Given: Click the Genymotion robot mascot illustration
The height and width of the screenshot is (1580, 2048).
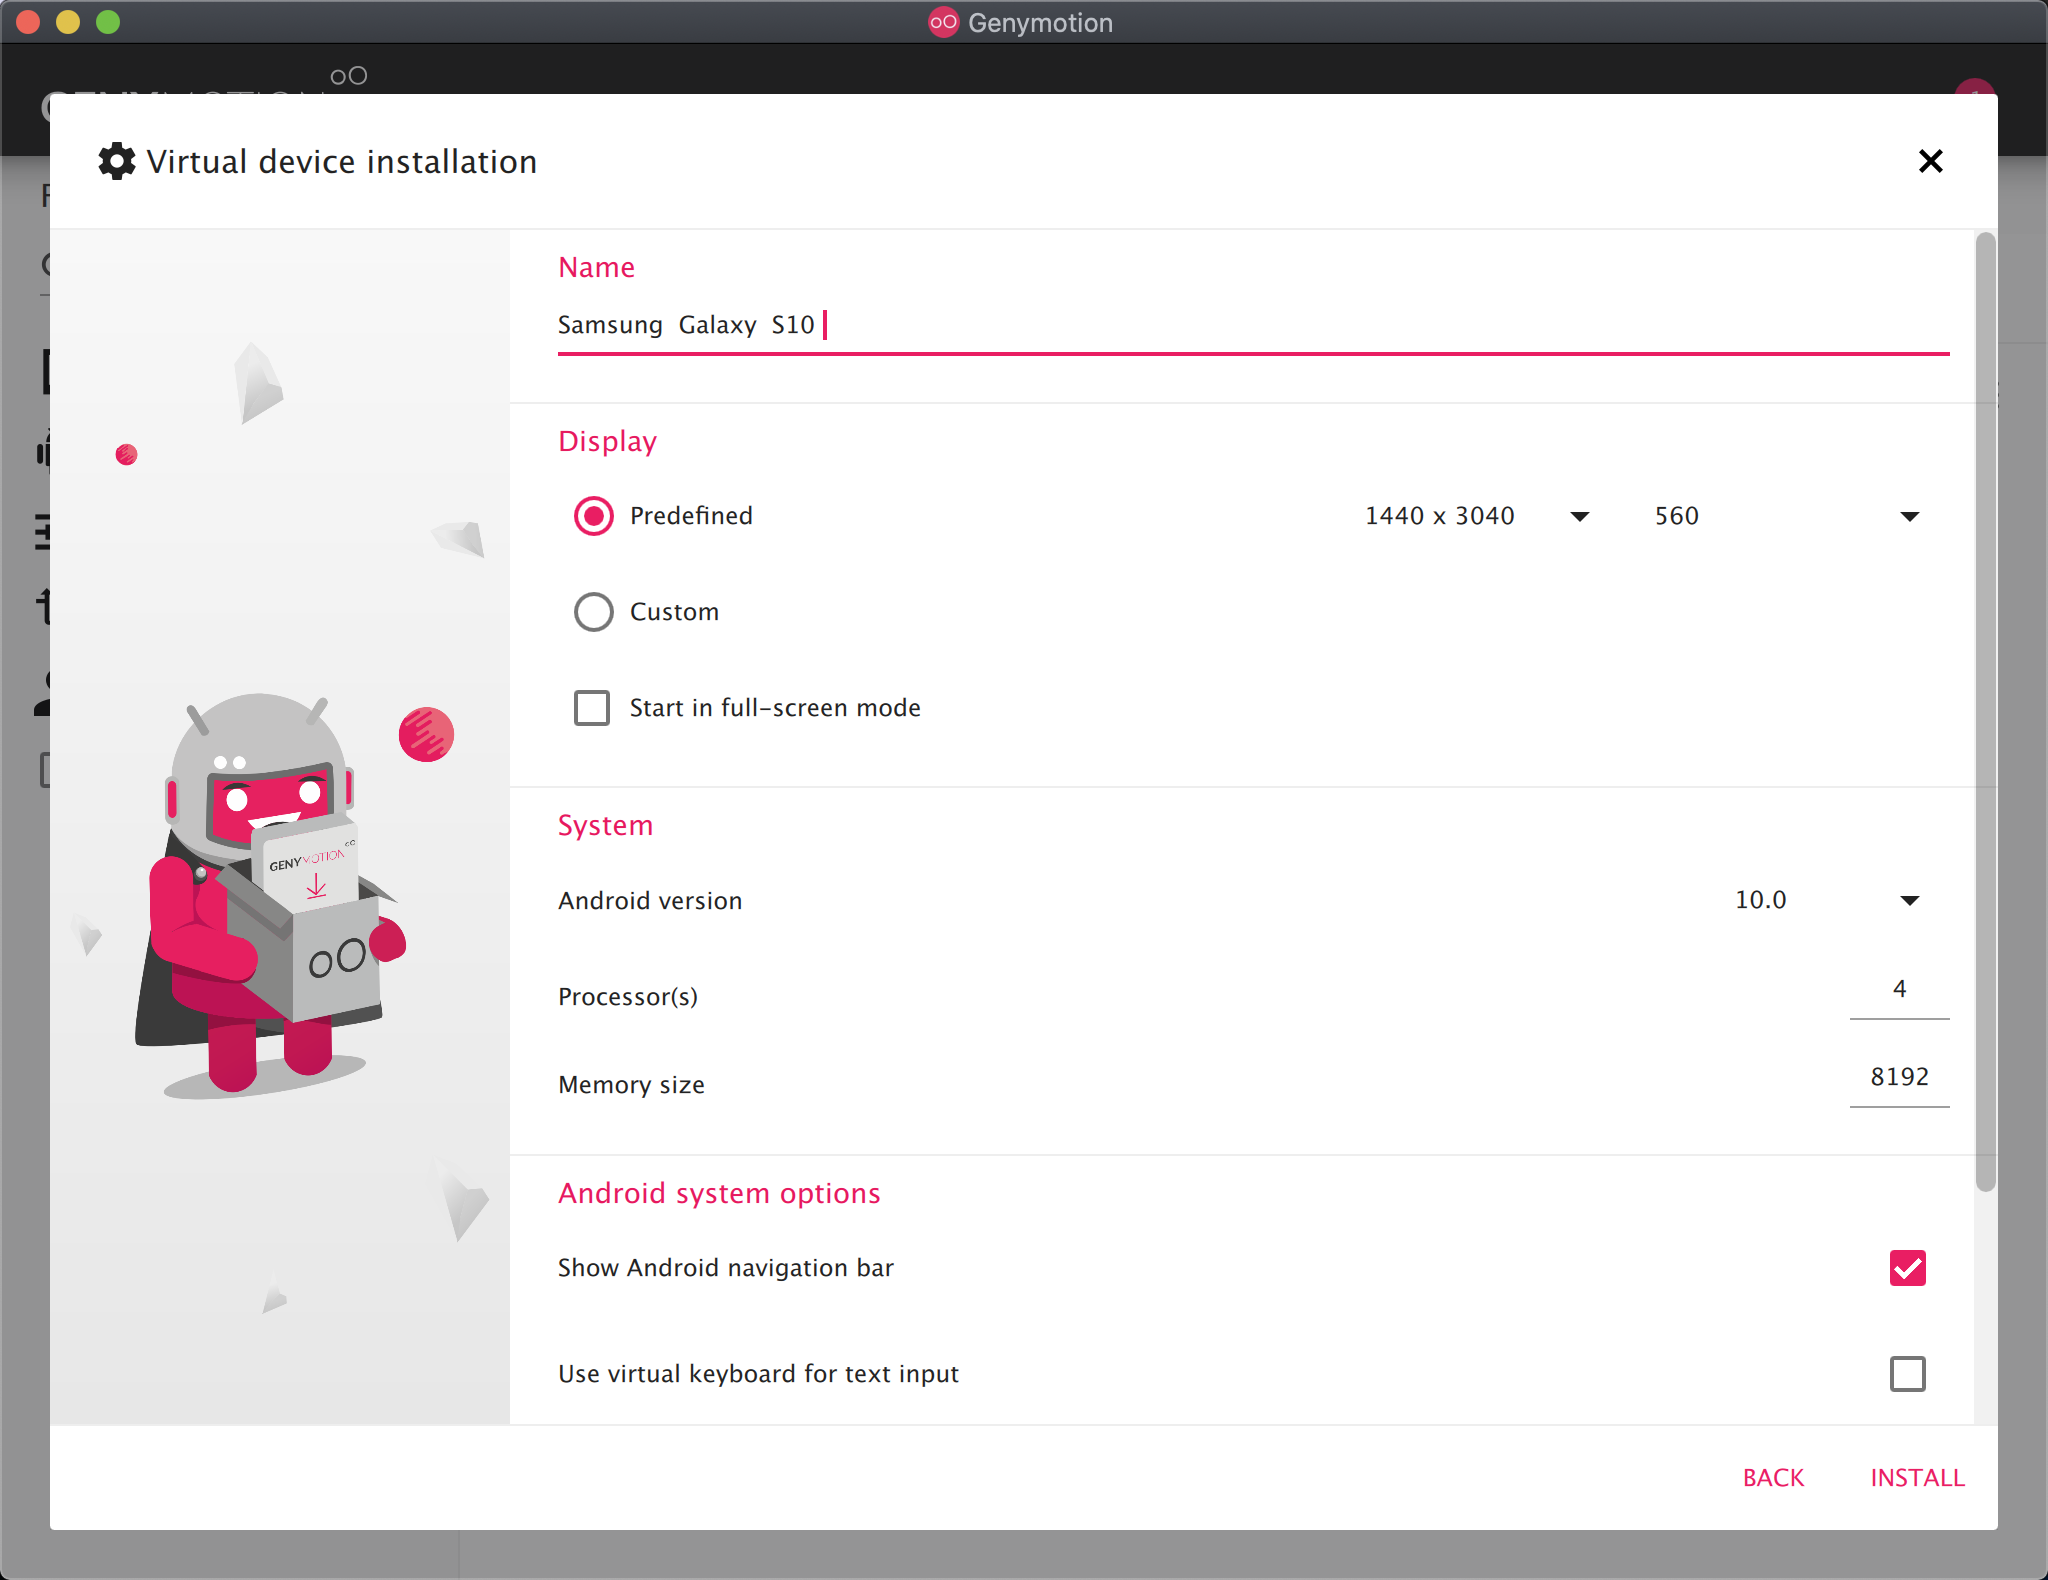Looking at the screenshot, I should click(x=270, y=895).
